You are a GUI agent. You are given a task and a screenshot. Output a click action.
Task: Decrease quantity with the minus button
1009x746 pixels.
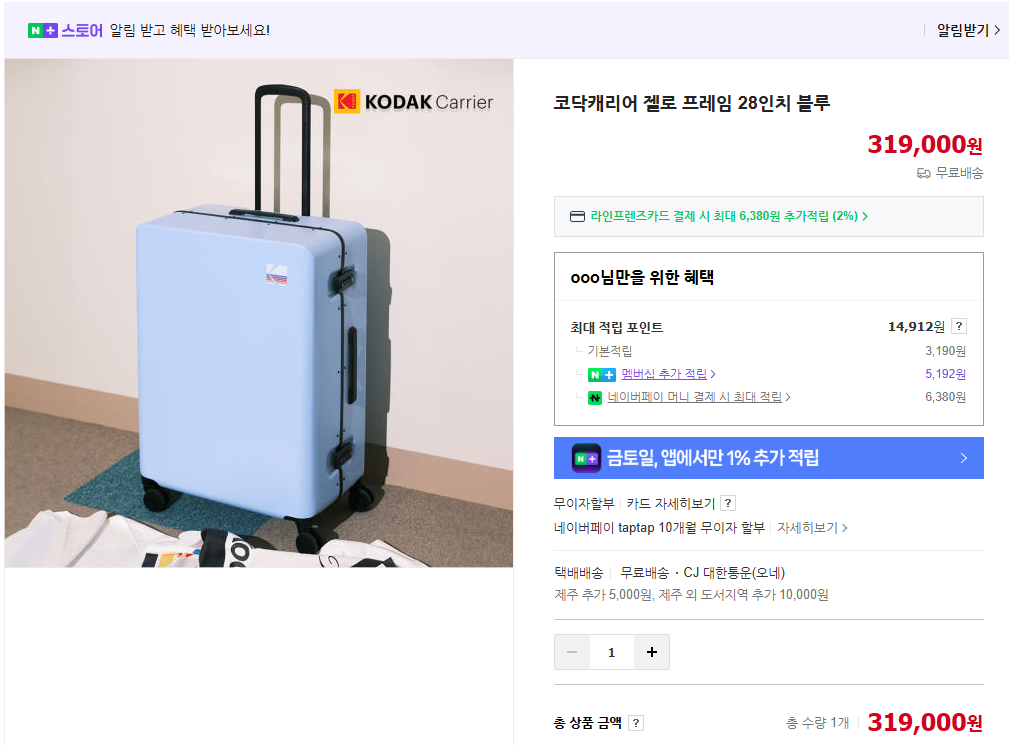pos(572,652)
